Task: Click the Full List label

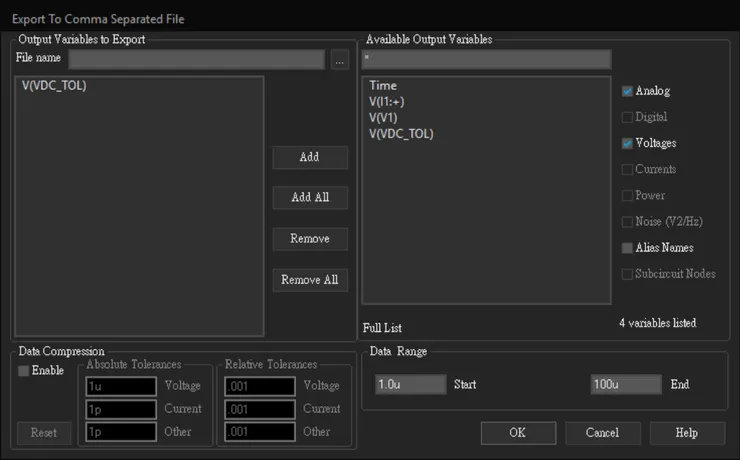Action: tap(382, 328)
